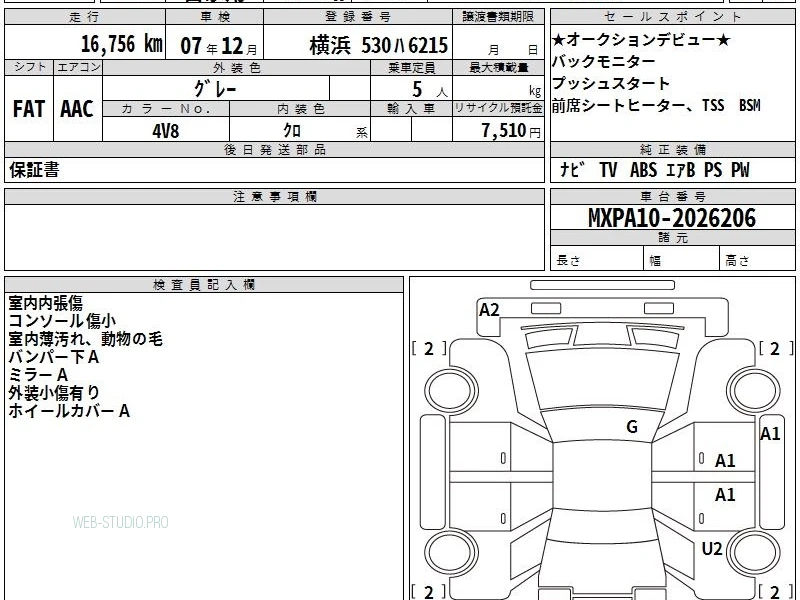
Task: Click プッシュスタート sales point line
Action: click(x=611, y=83)
